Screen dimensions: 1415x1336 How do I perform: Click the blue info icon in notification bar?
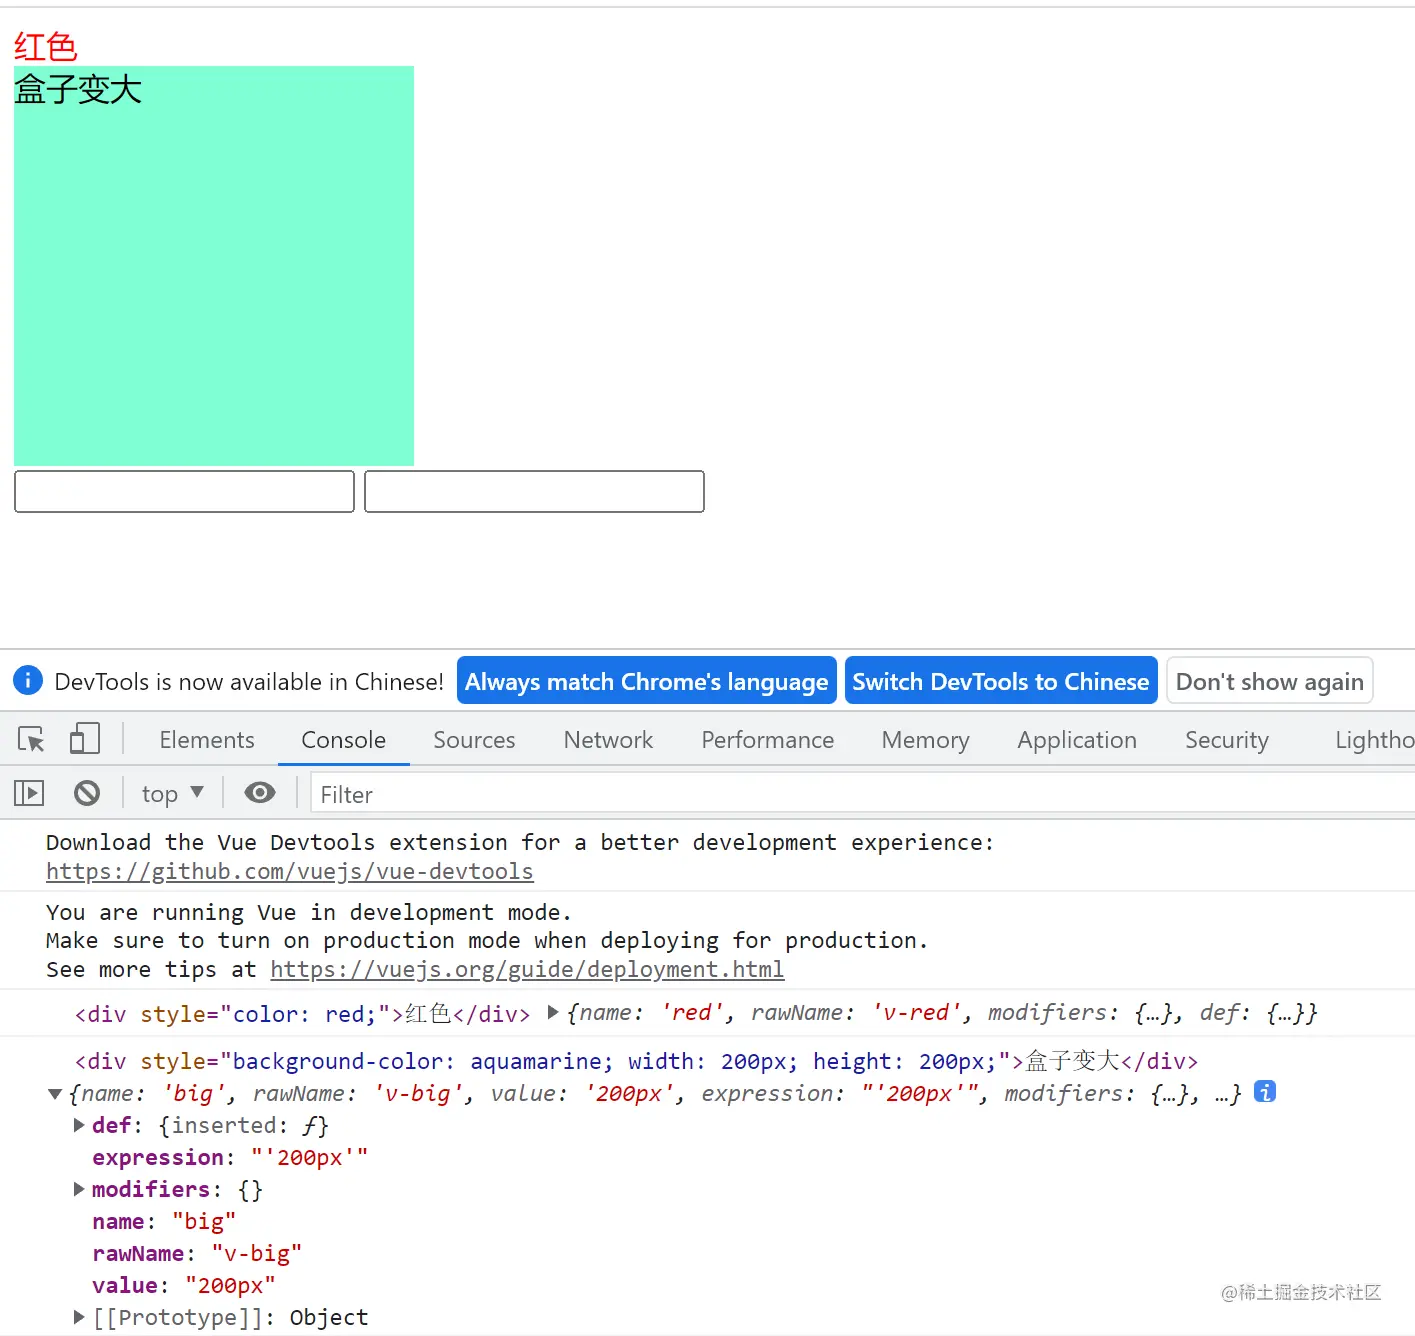[x=28, y=680]
